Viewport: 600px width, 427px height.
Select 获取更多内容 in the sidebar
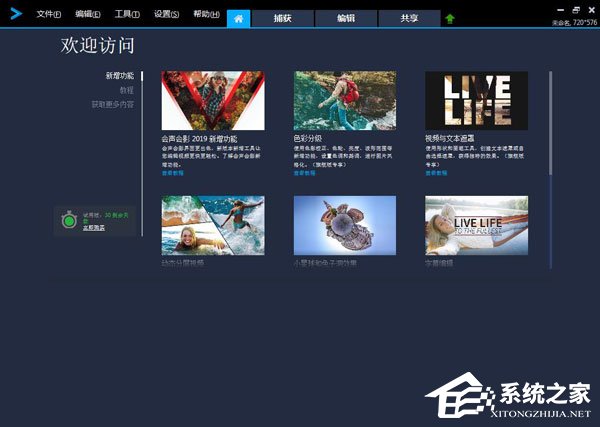(x=112, y=104)
